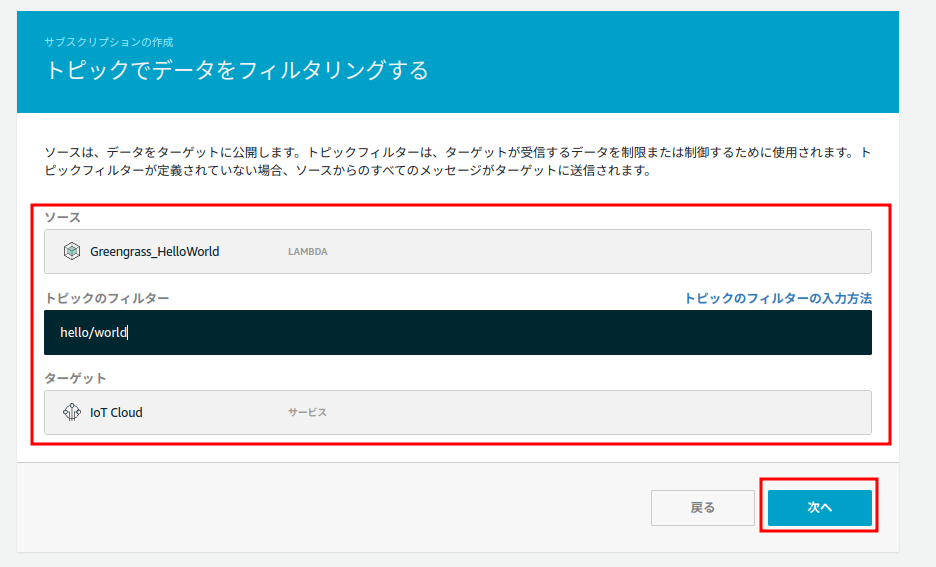
Task: Click the 戻る button
Action: (x=703, y=508)
